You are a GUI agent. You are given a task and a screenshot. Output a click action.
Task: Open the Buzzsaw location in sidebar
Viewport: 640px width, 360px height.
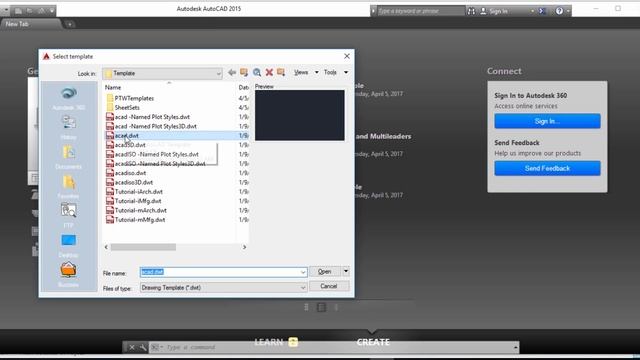[x=69, y=275]
